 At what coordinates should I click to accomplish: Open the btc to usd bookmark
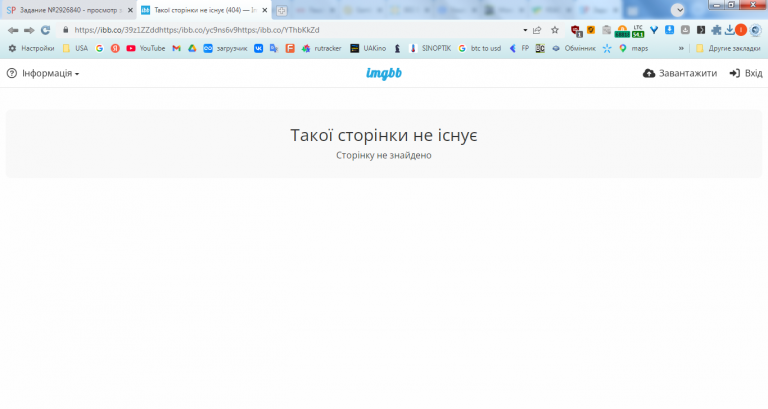(x=480, y=48)
